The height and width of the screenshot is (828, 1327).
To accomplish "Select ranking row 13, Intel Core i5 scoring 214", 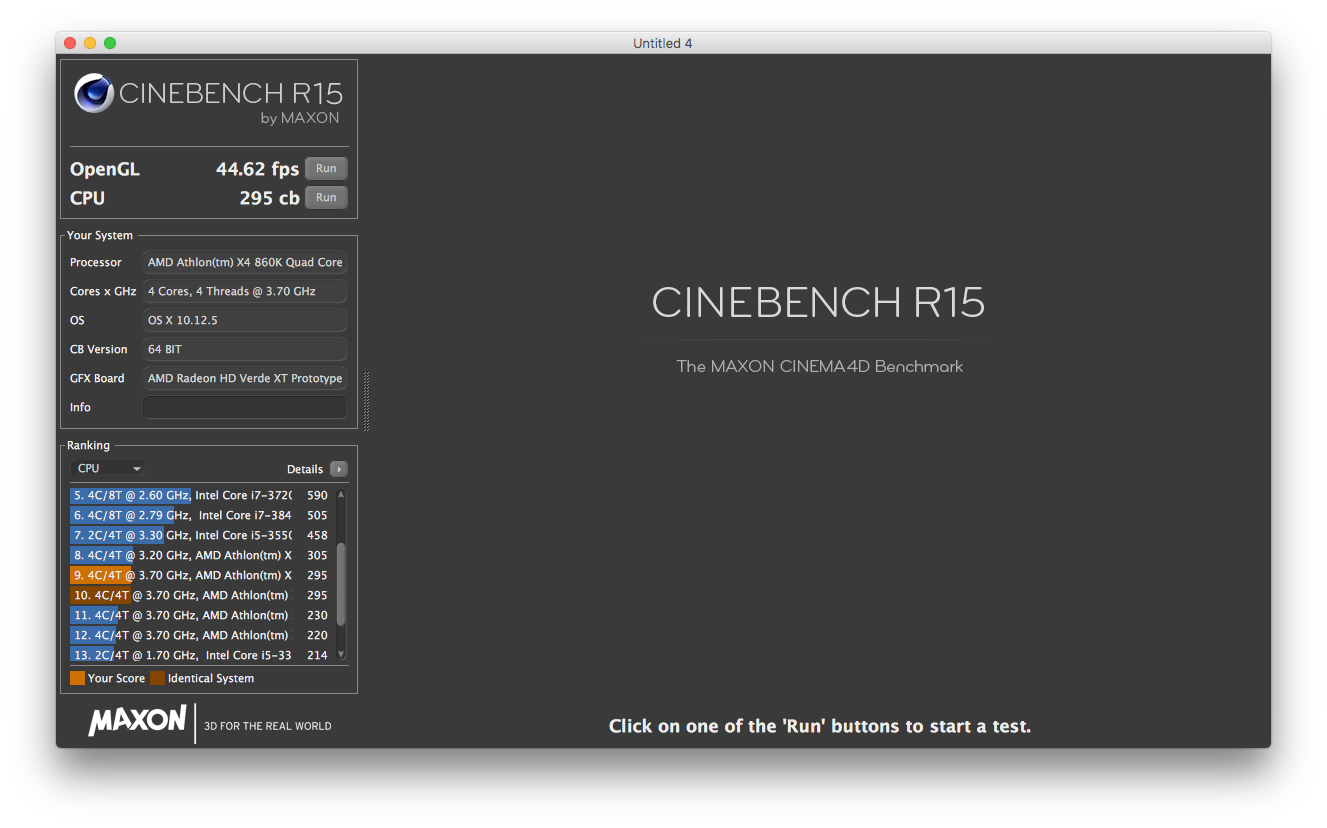I will 202,655.
